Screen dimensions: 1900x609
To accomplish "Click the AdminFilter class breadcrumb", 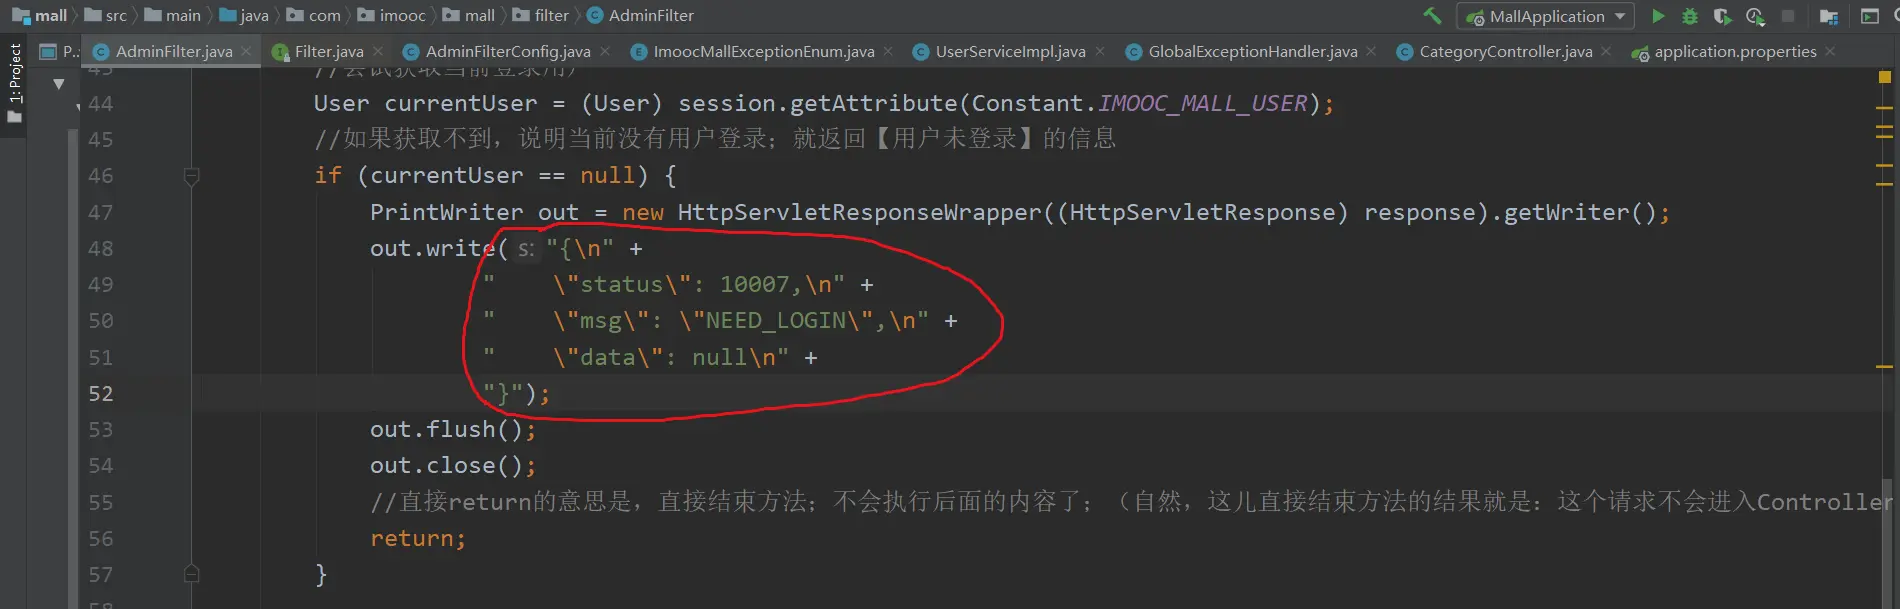I will tap(640, 15).
